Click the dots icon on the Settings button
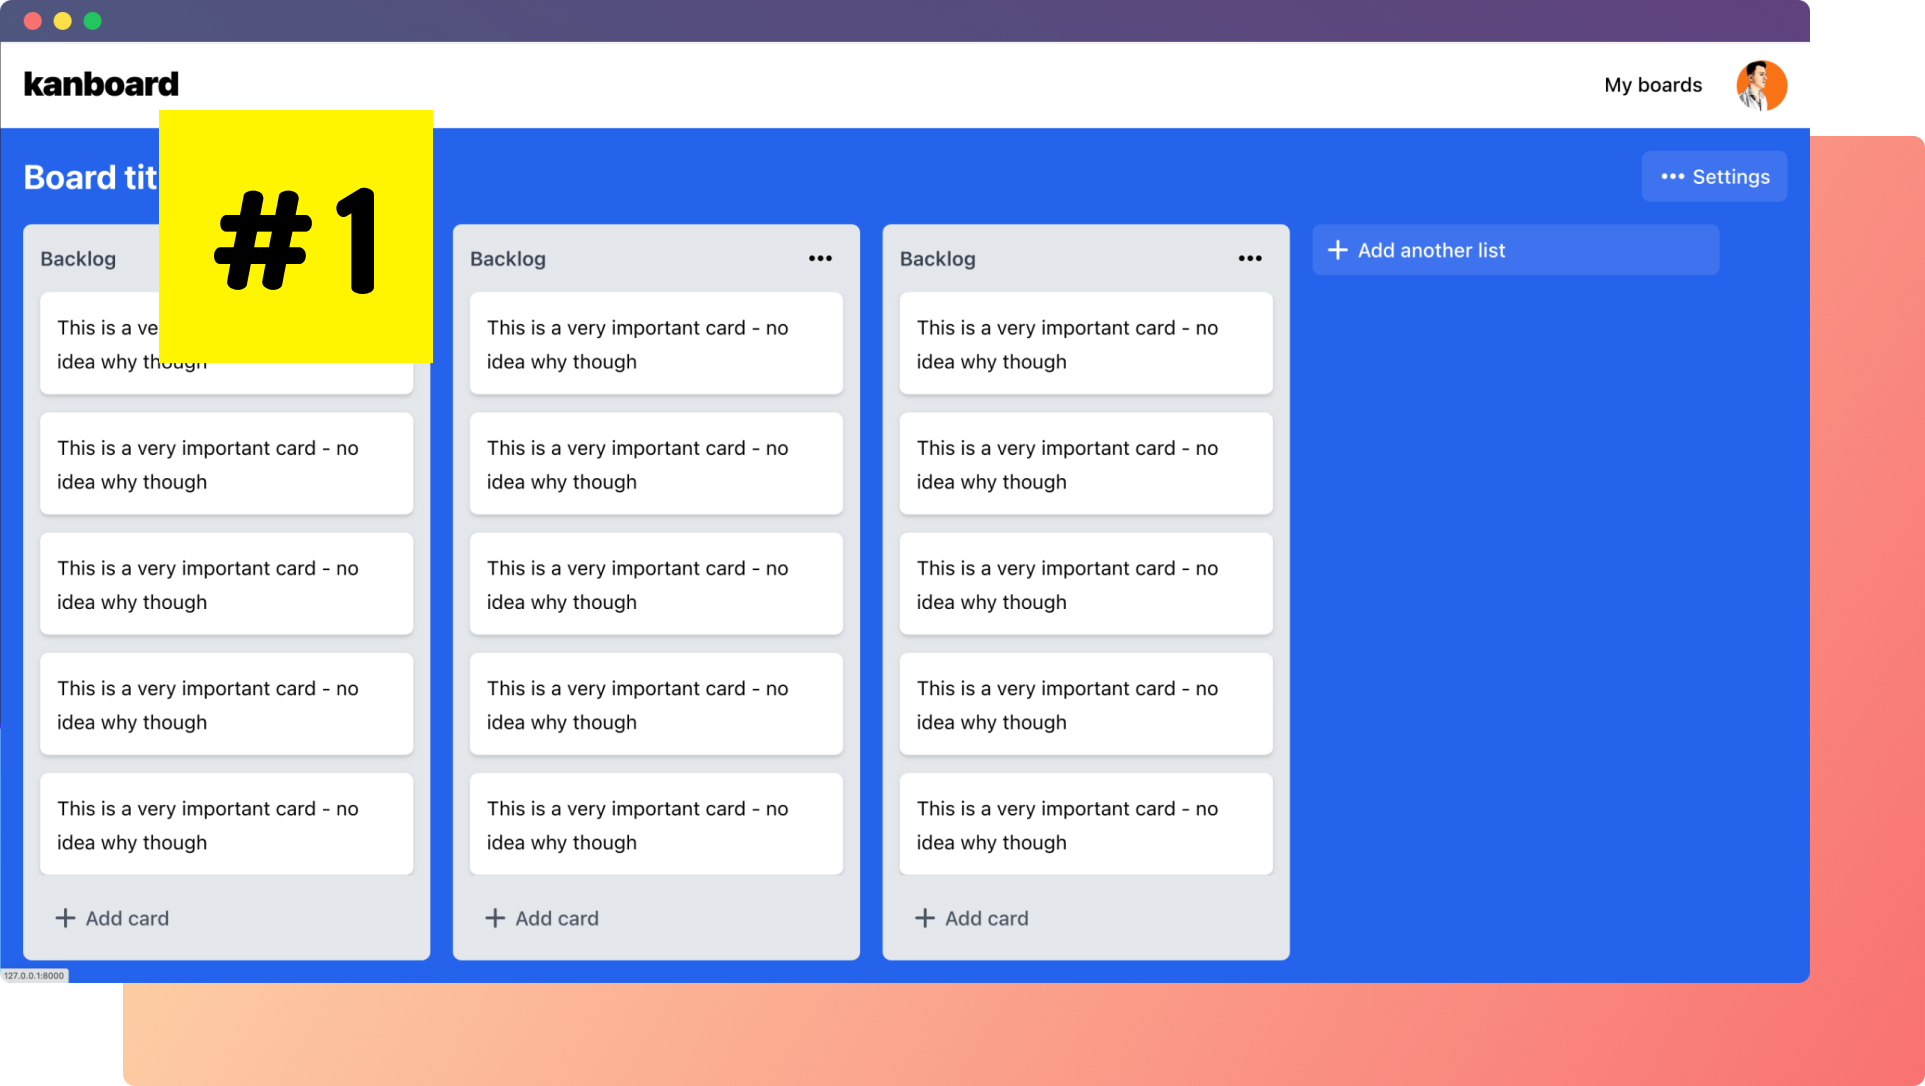The width and height of the screenshot is (1925, 1086). (x=1672, y=177)
